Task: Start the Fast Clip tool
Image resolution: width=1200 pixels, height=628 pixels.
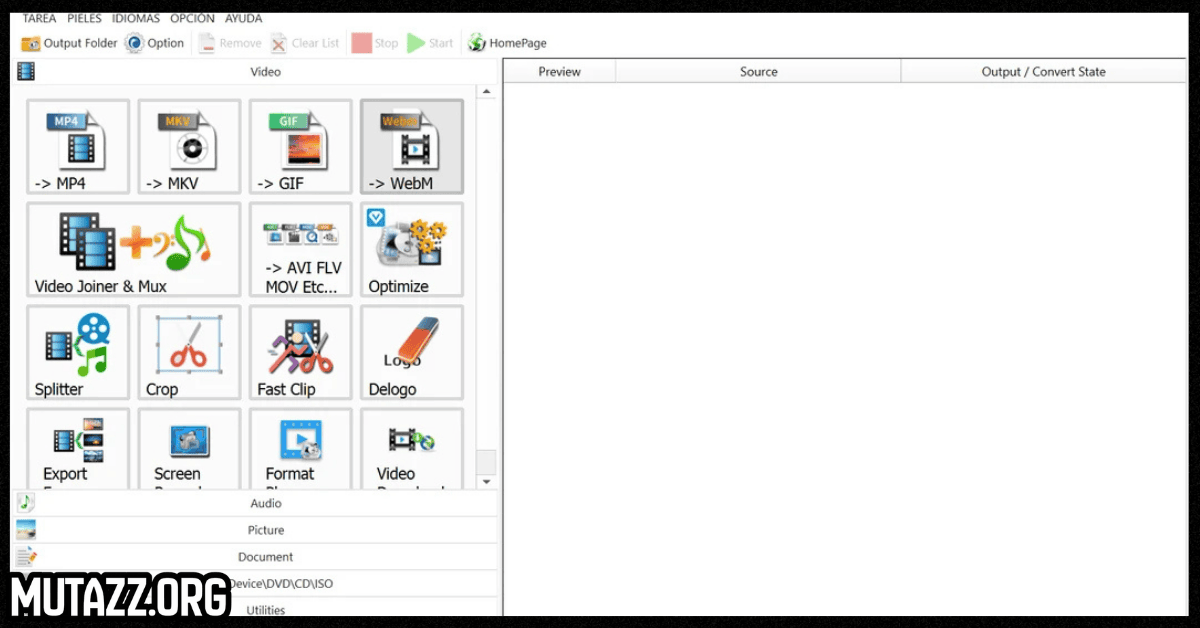Action: point(300,352)
